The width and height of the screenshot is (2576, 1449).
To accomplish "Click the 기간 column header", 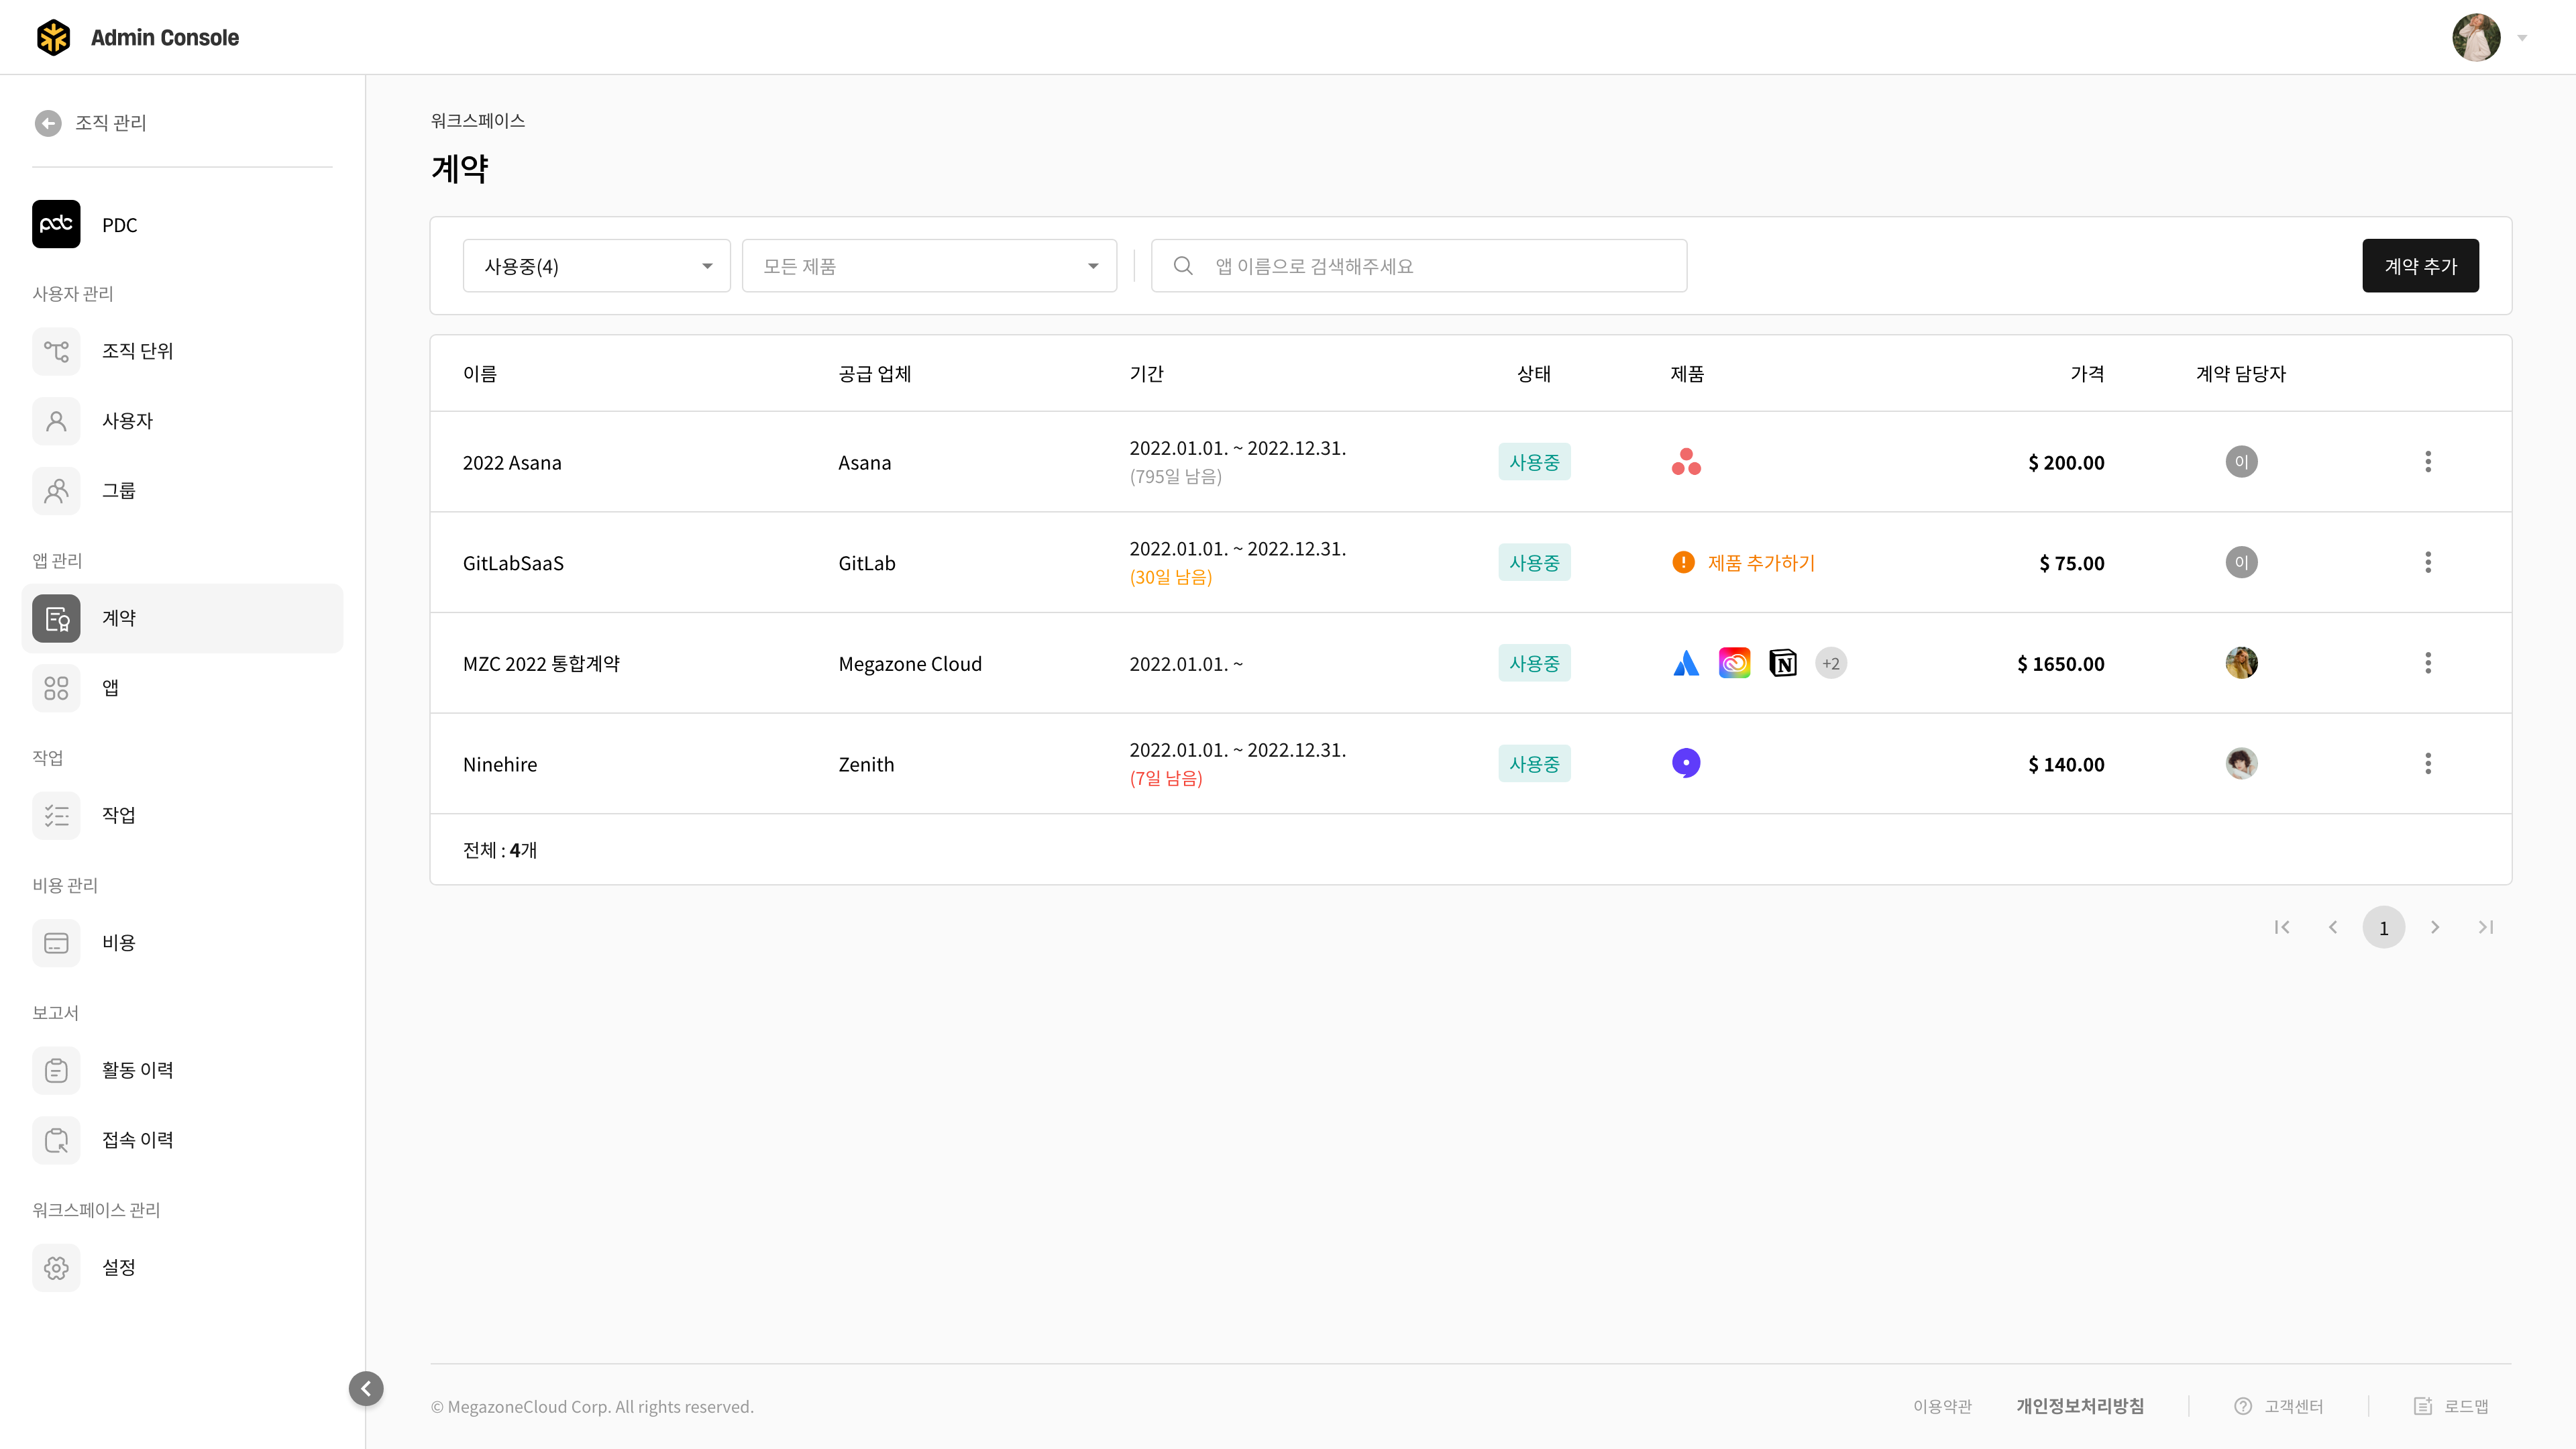I will click(1146, 373).
